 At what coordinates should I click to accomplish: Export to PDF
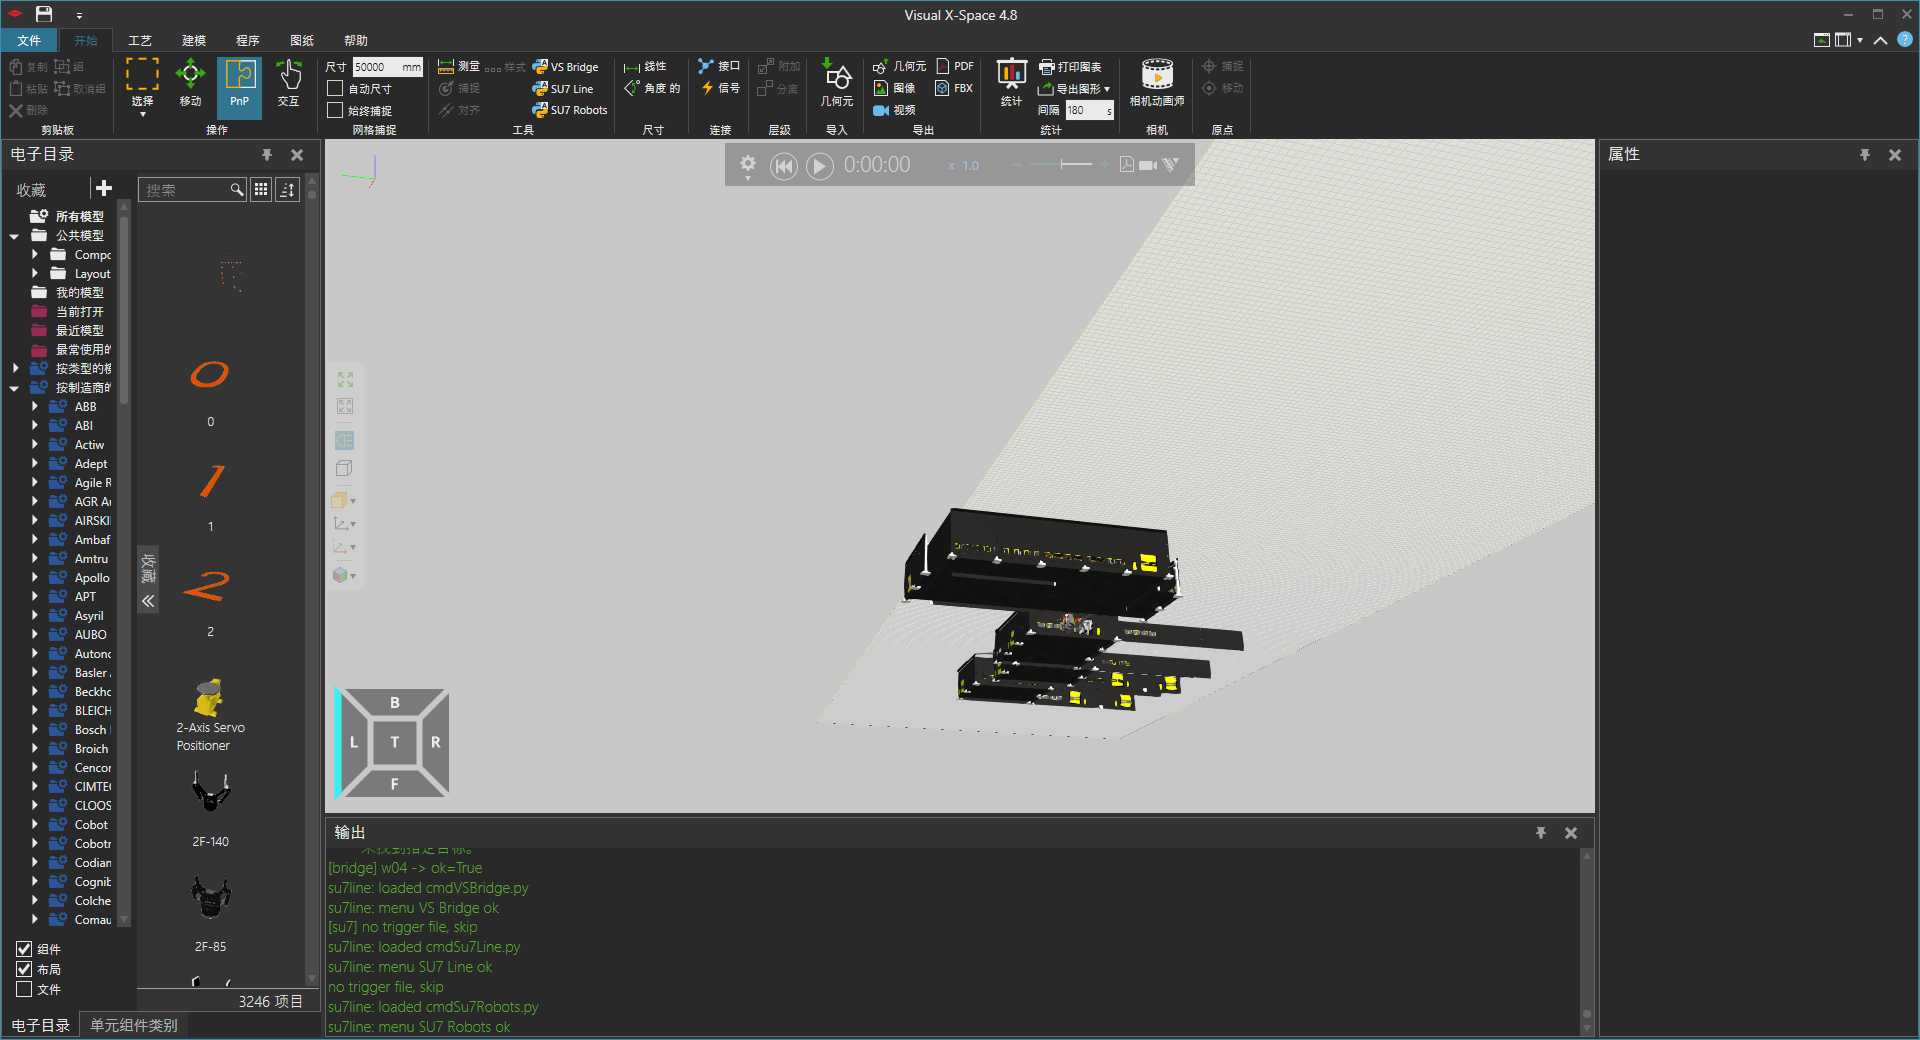pyautogui.click(x=955, y=67)
